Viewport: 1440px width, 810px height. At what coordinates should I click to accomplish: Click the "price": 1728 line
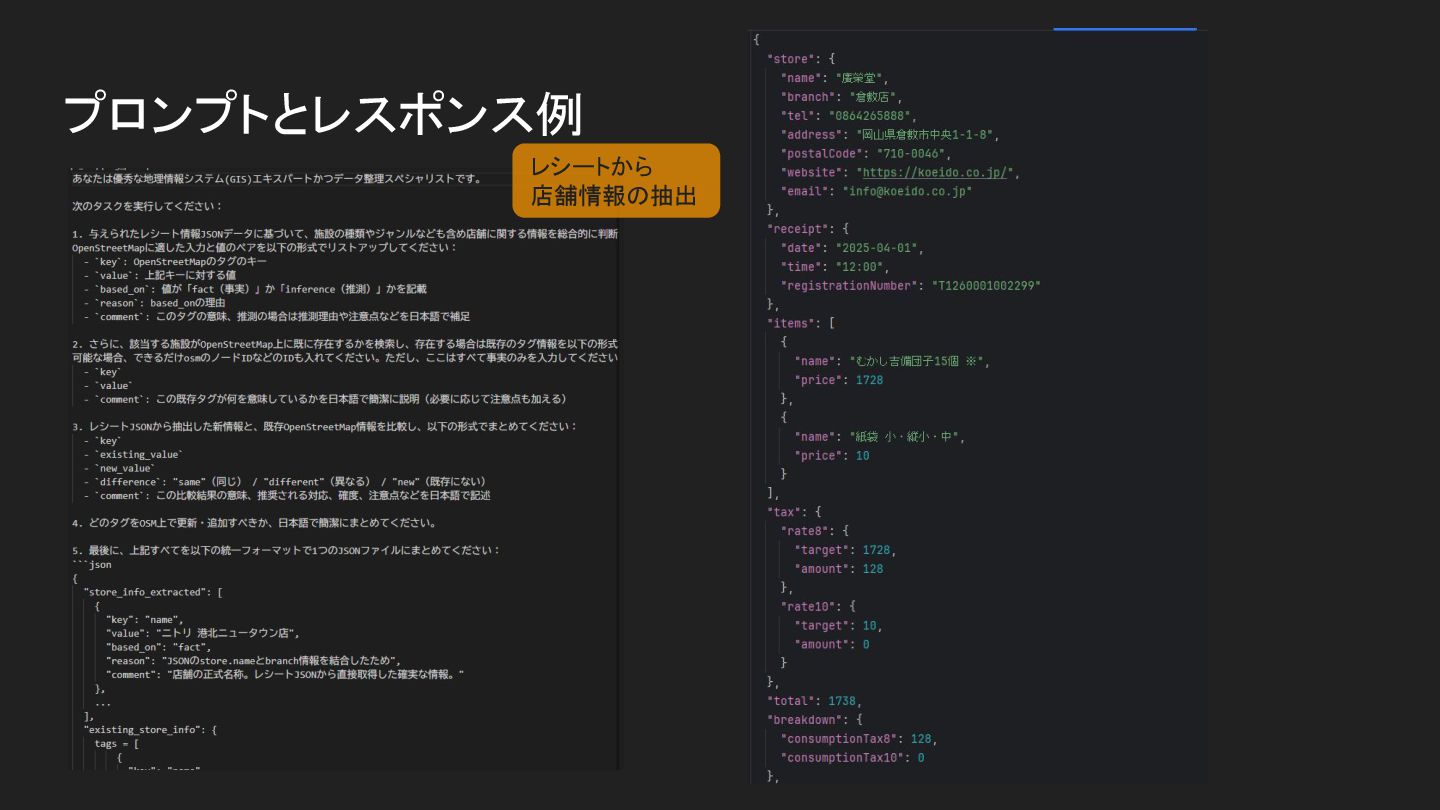[838, 380]
